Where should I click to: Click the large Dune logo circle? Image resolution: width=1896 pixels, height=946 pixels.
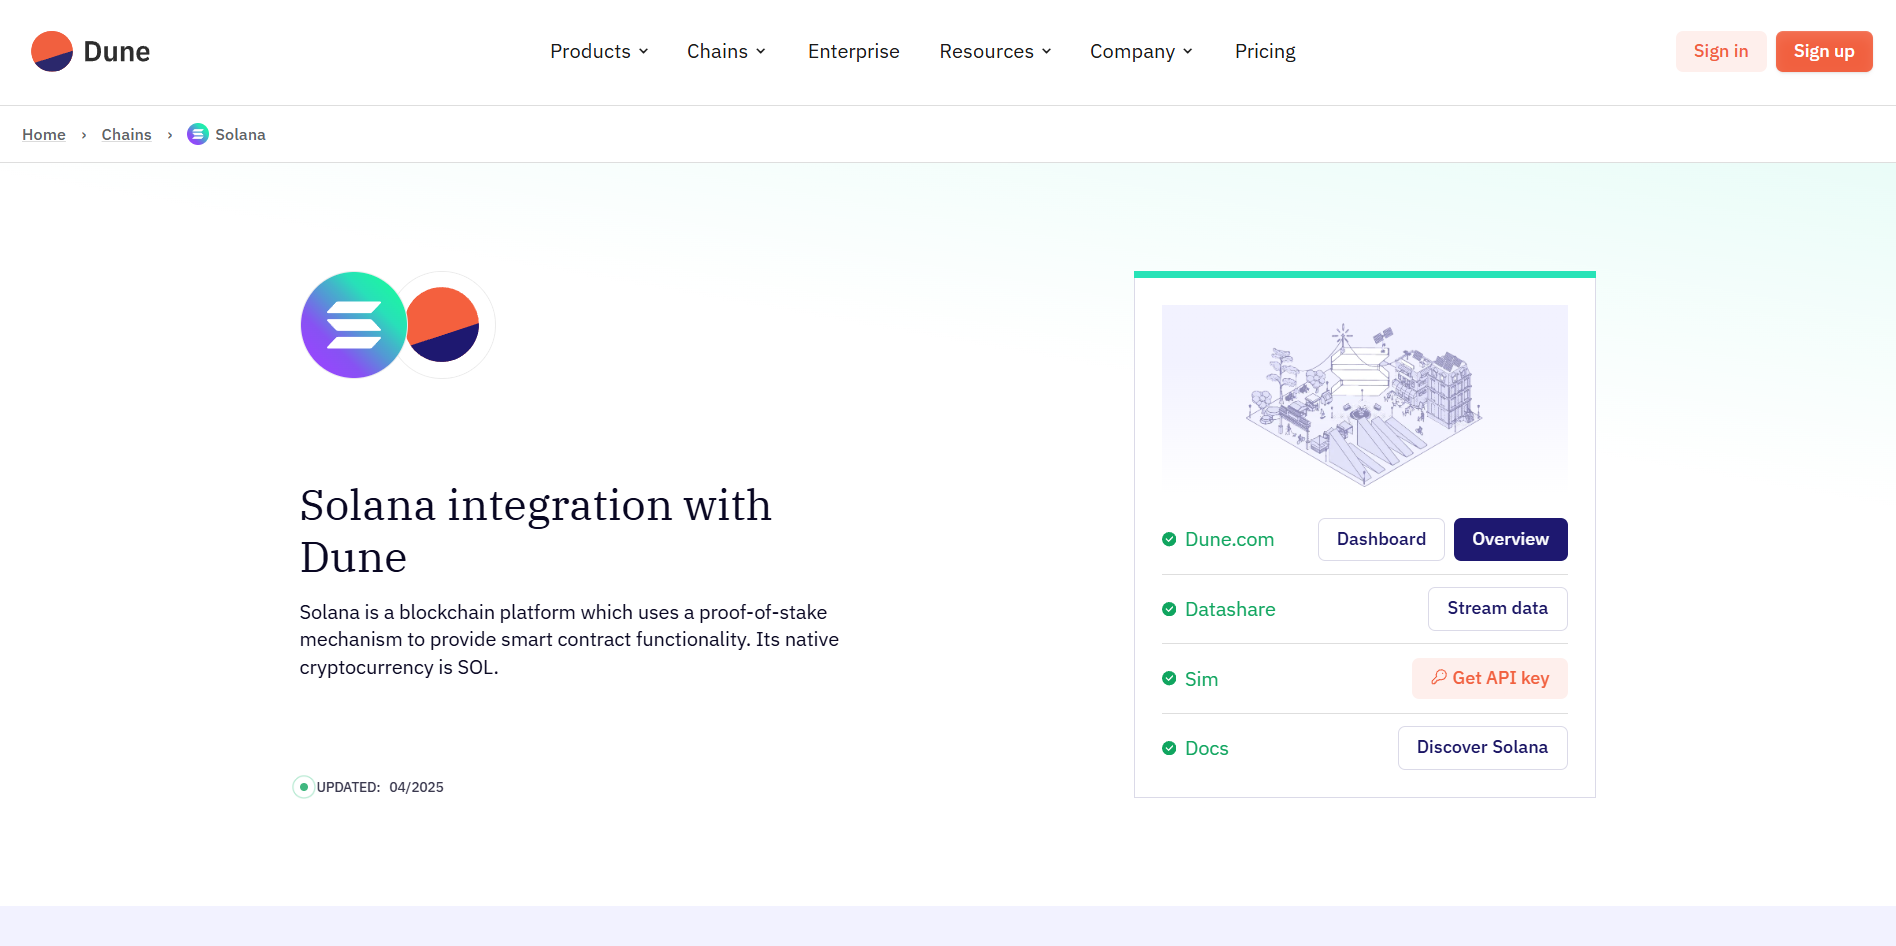pos(443,325)
